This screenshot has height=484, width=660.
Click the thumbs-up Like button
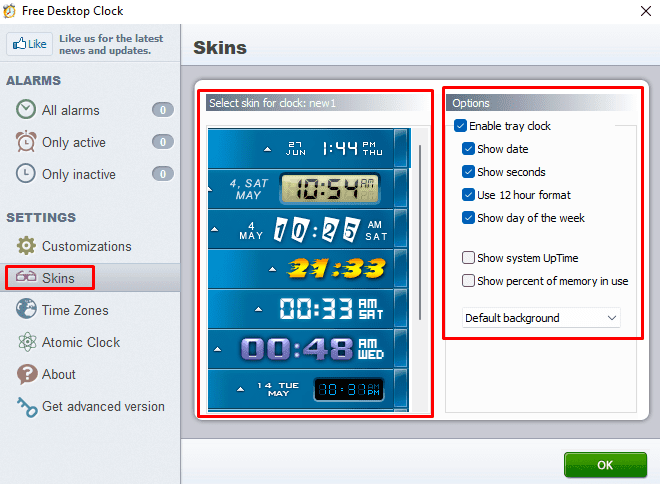(x=29, y=44)
